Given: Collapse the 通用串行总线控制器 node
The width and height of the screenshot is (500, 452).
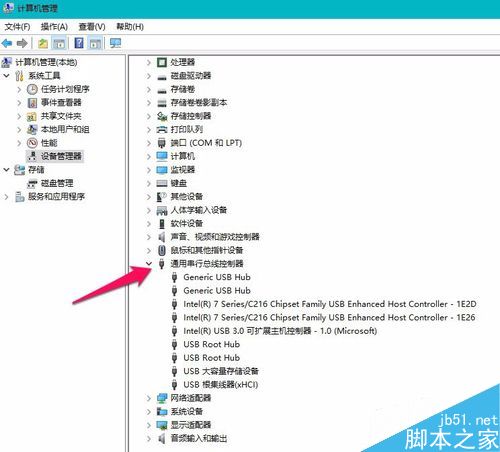Looking at the screenshot, I should pos(149,264).
